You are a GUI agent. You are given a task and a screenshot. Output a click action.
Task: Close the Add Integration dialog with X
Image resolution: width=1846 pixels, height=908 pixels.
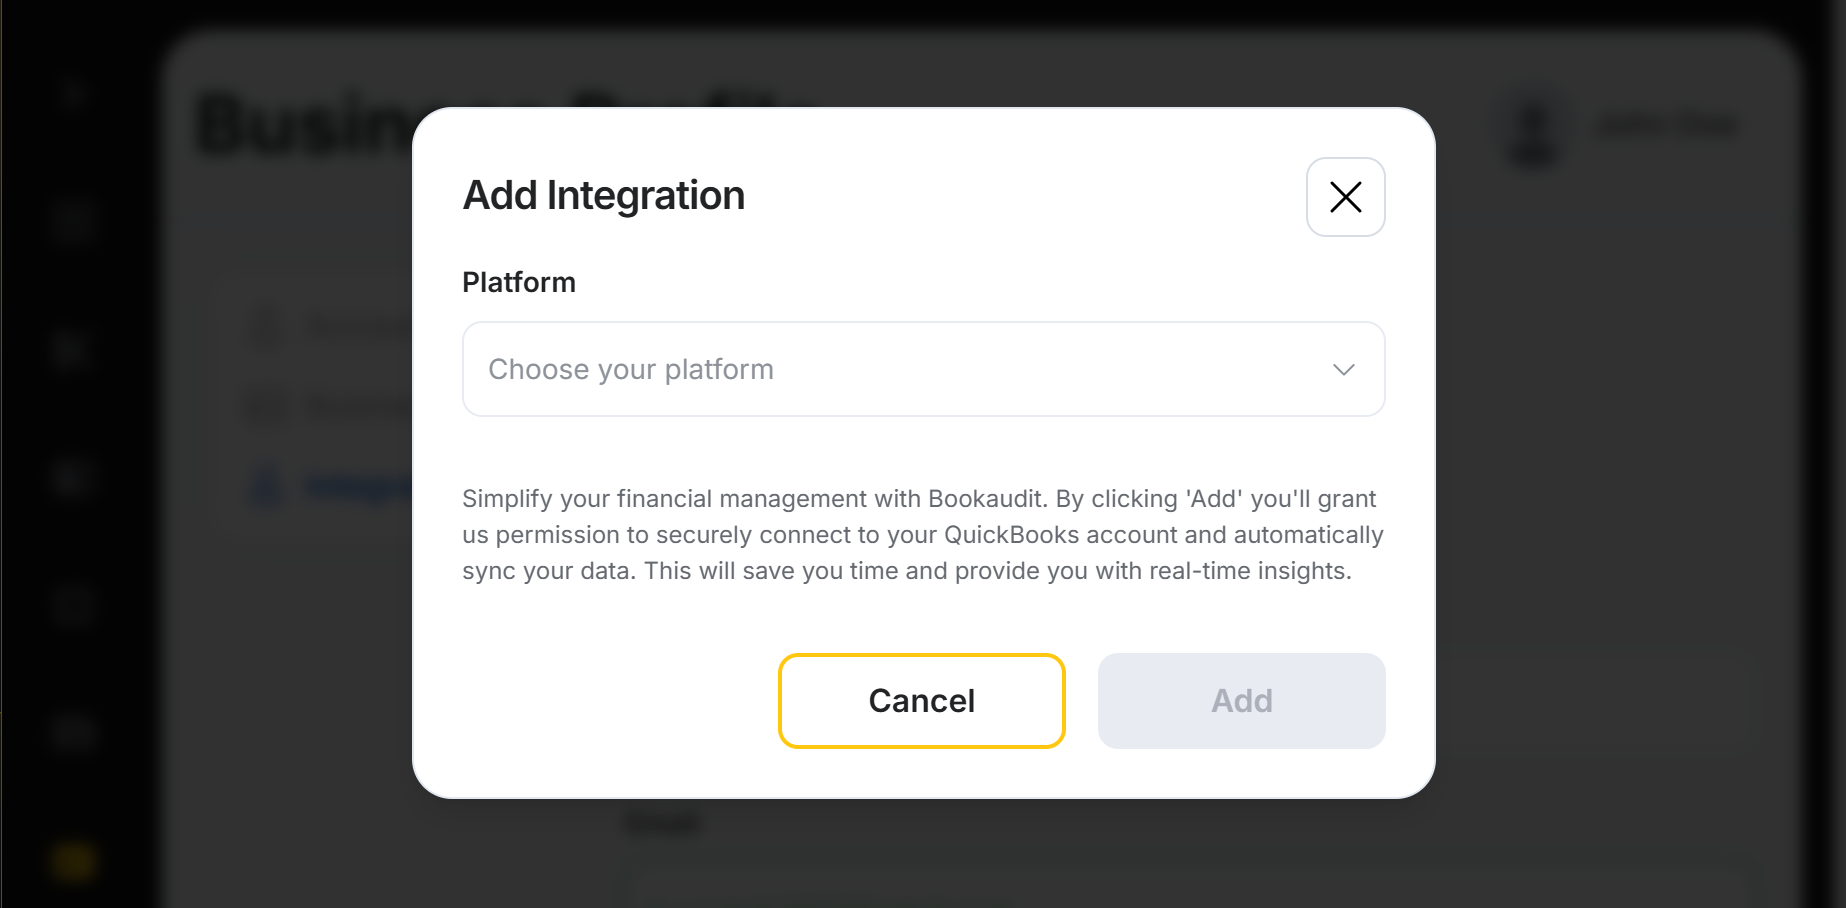coord(1345,197)
